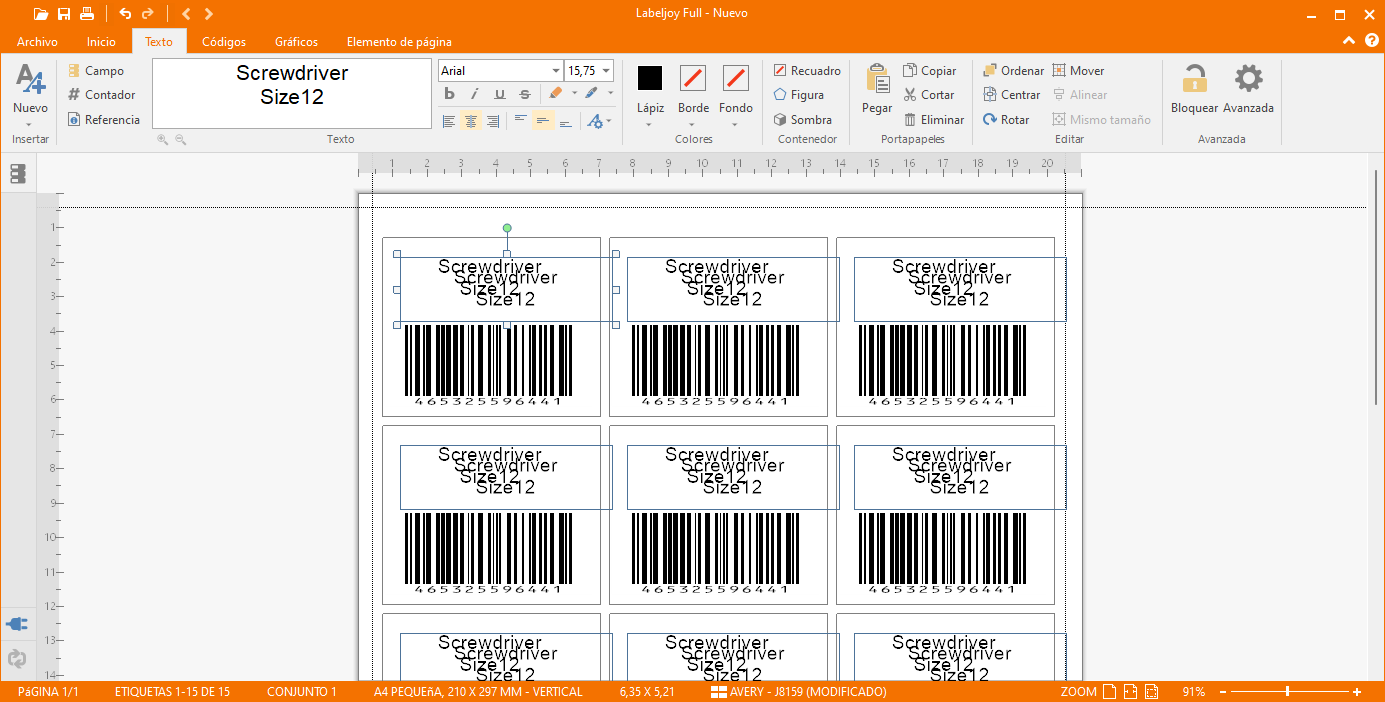Print labels using the printer icon

(x=87, y=14)
